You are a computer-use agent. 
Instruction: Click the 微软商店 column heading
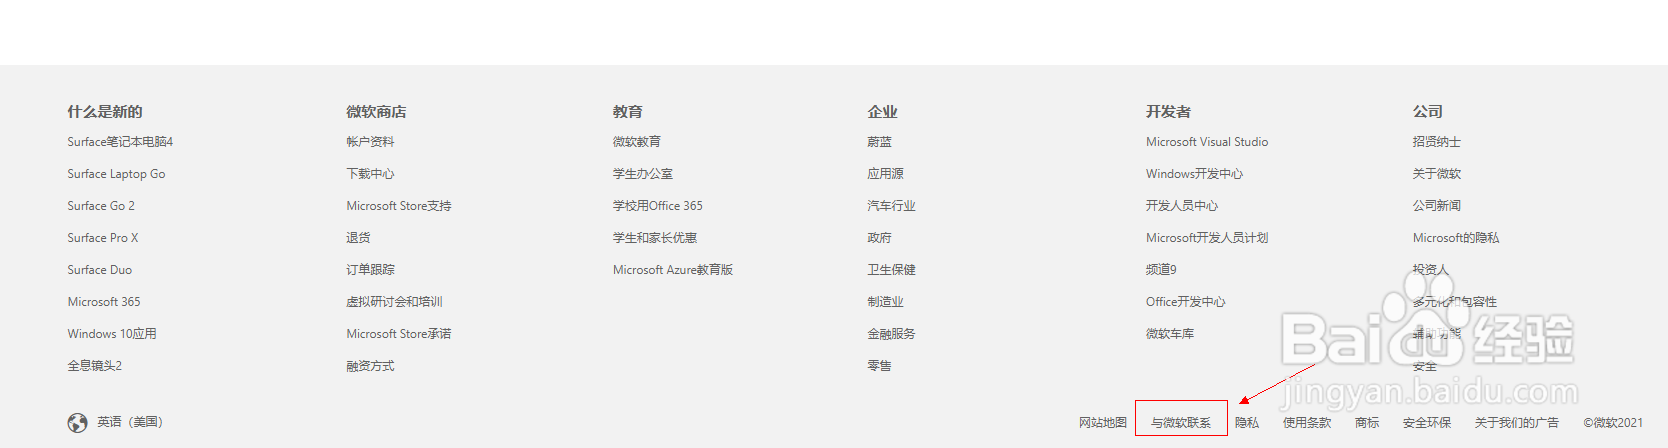point(376,112)
